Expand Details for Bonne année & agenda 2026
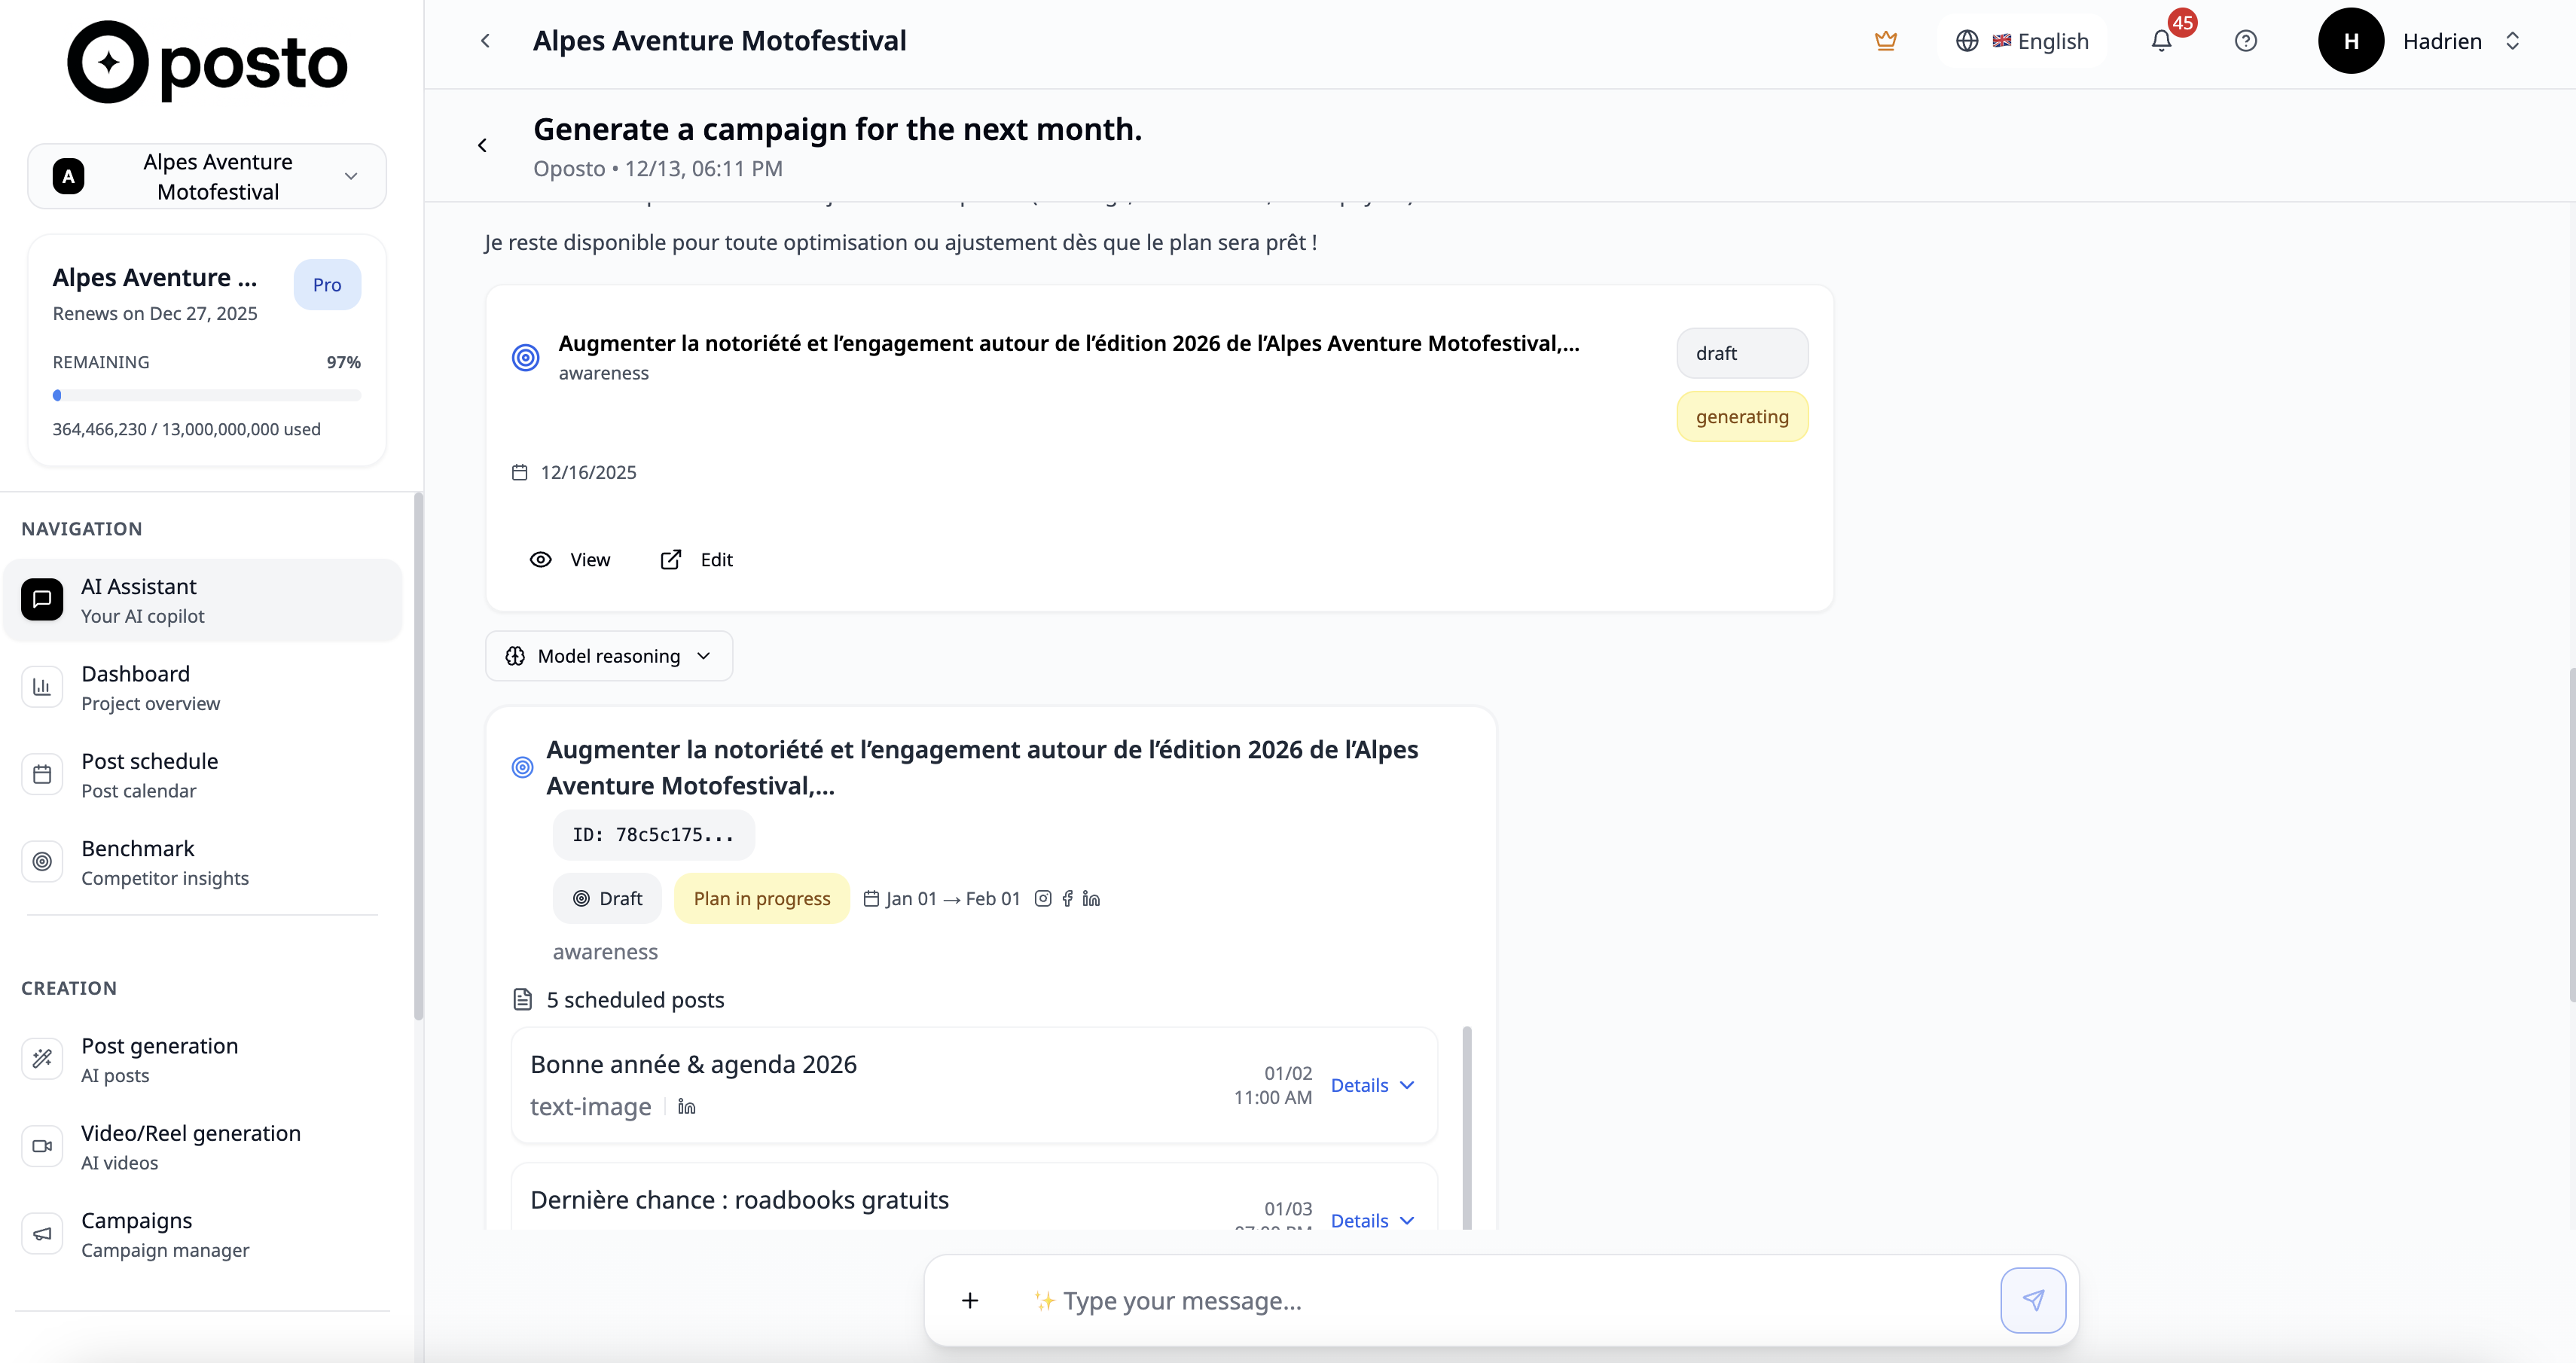 1371,1085
